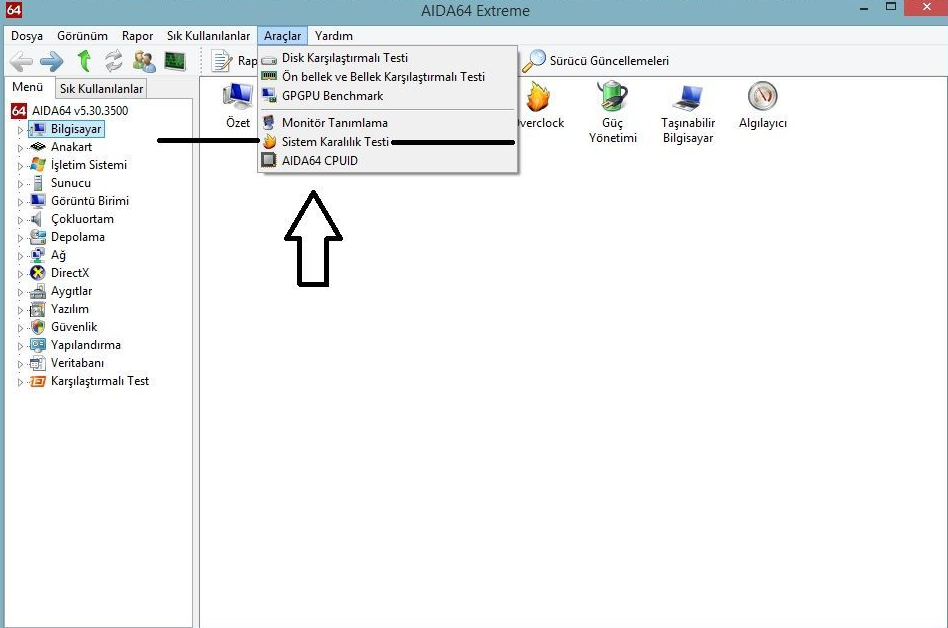Expand the Ağ tree node
Viewport: 948px width, 628px height.
(20, 256)
